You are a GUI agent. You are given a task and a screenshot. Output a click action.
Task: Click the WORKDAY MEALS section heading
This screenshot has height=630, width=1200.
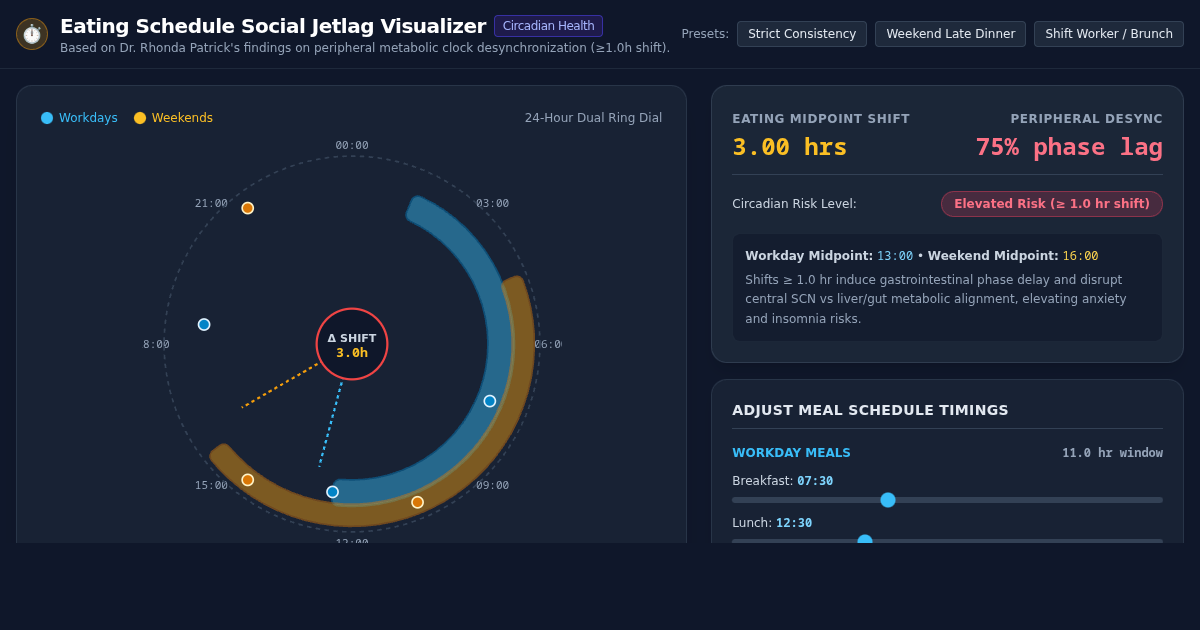(x=791, y=453)
